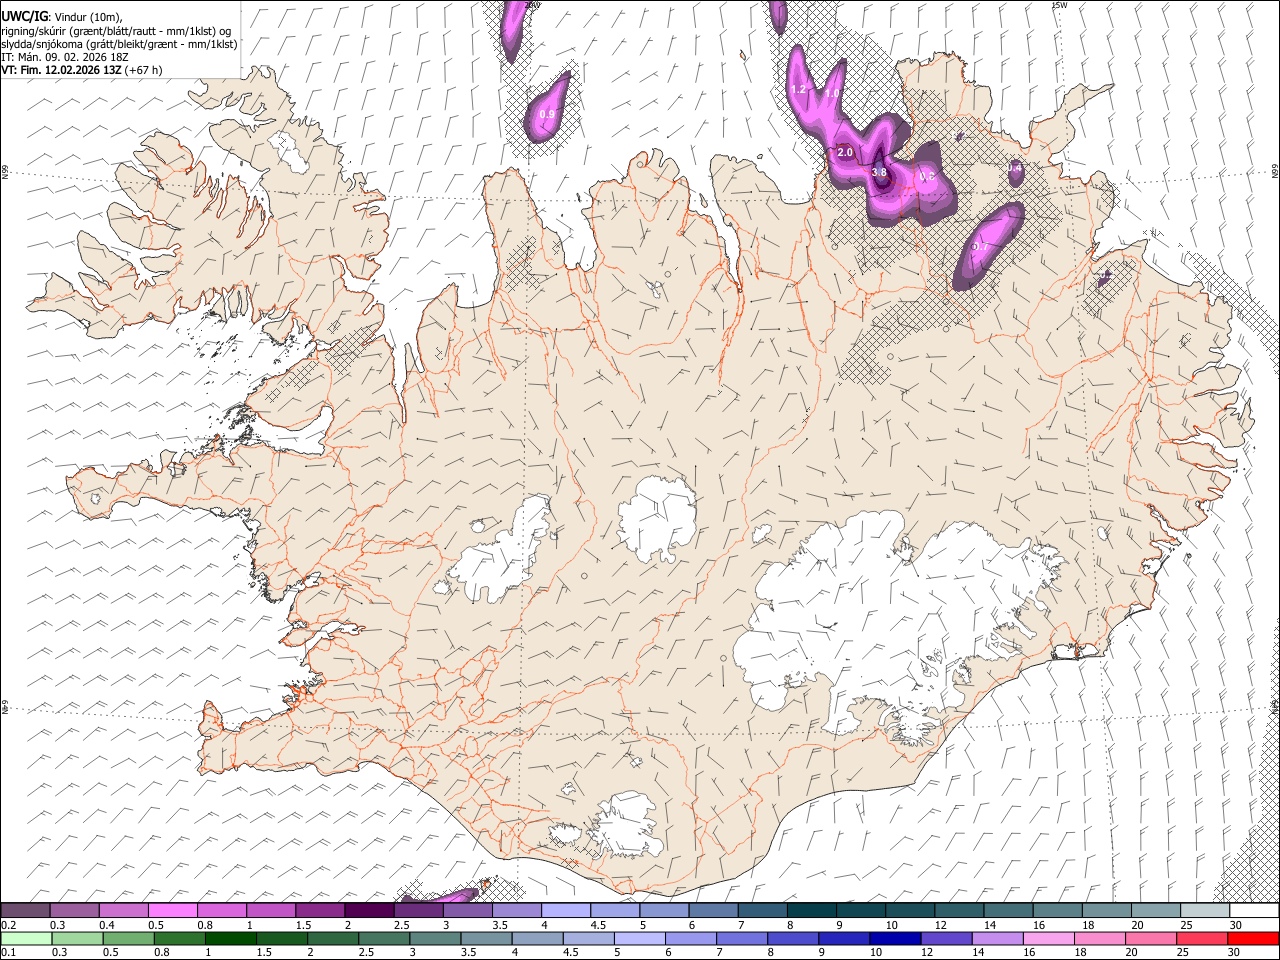Click the rain legend swatch between 2.5 and 3
This screenshot has height=960, width=1280.
[x=383, y=939]
